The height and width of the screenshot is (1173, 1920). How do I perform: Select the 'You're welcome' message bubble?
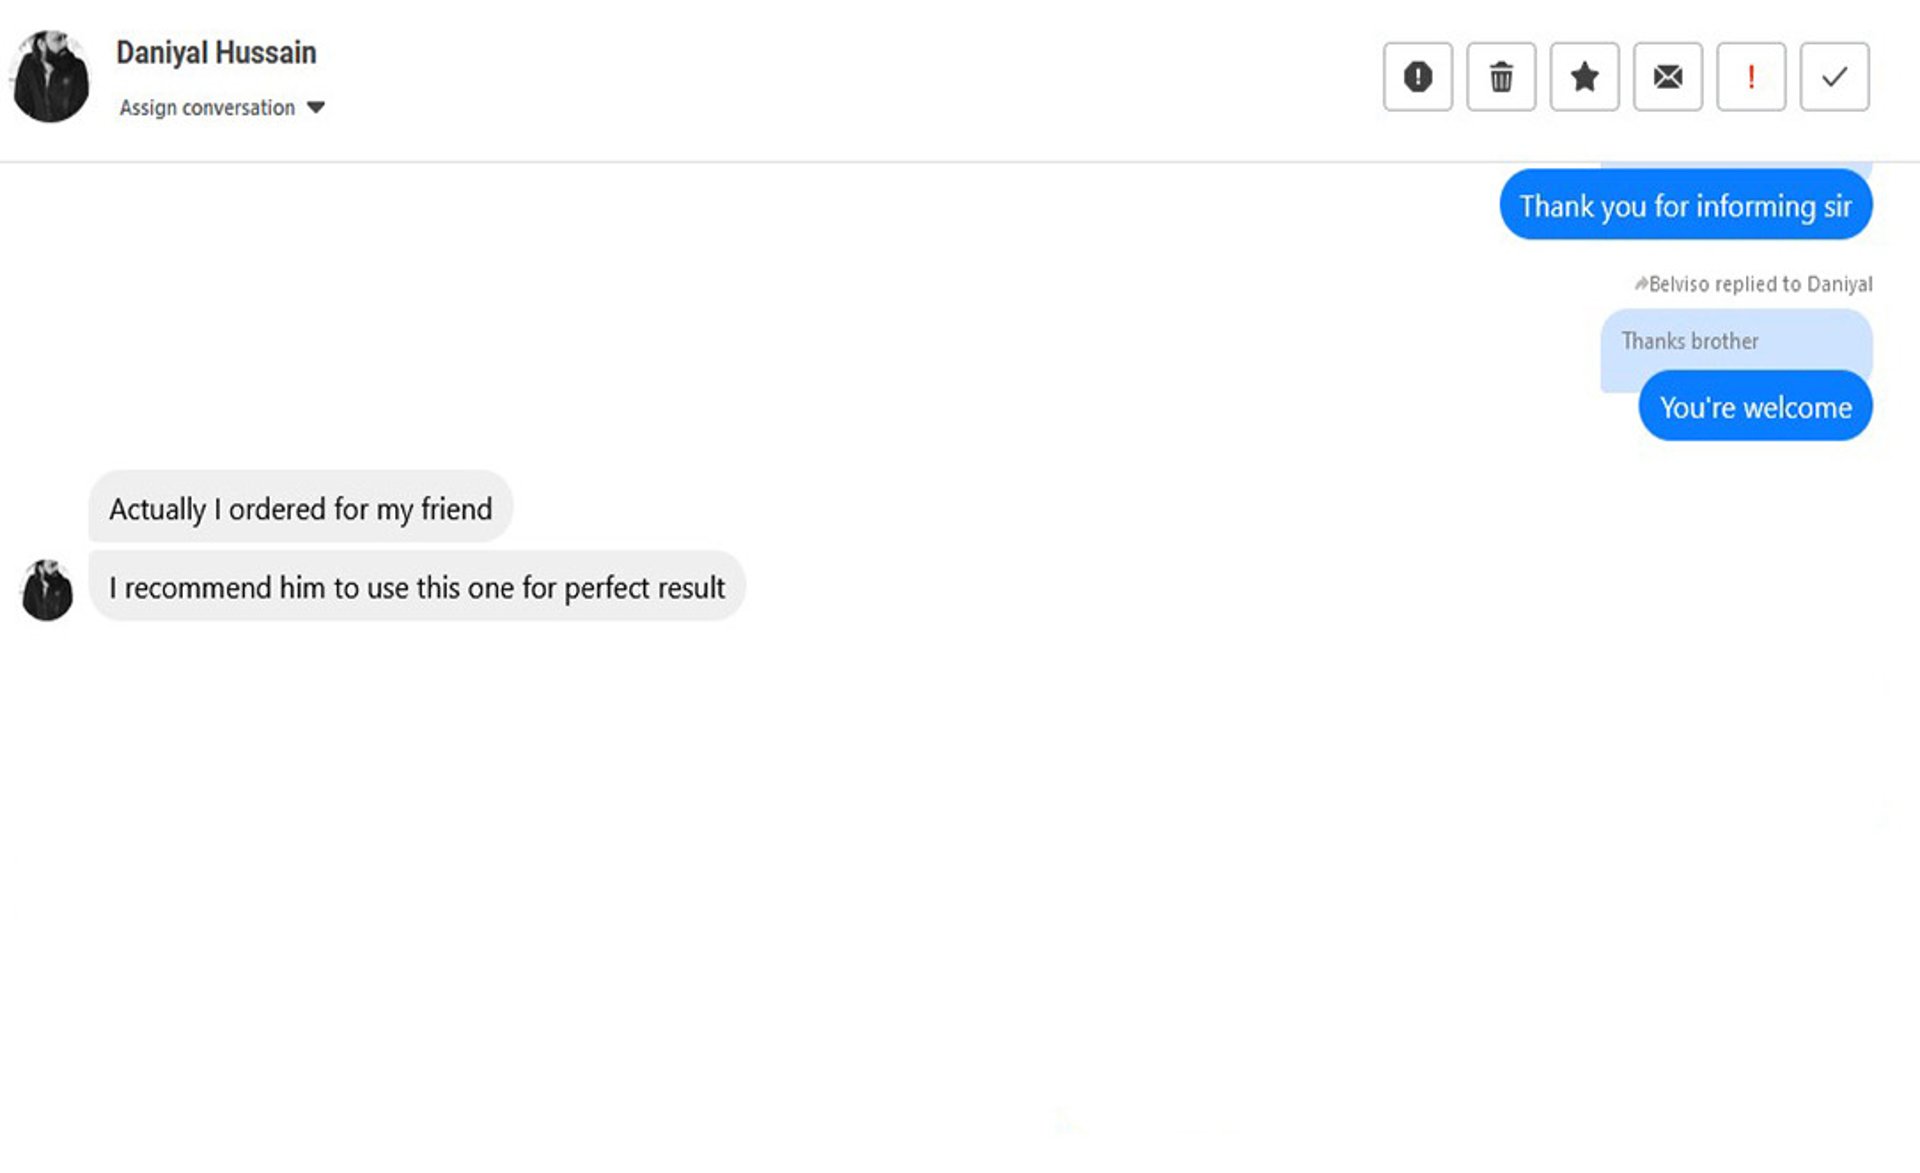(1755, 406)
